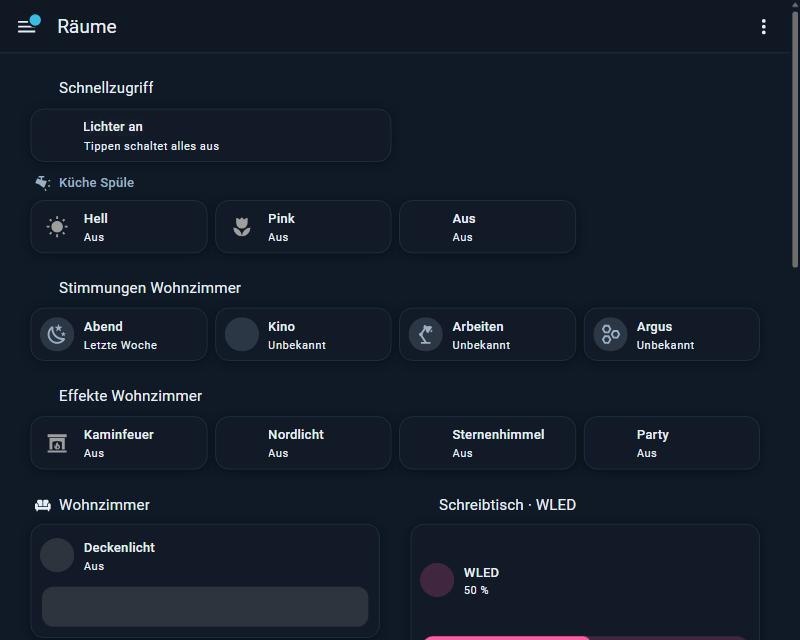
Task: Click the Kaminfeuer effect label
Action: pos(118,435)
